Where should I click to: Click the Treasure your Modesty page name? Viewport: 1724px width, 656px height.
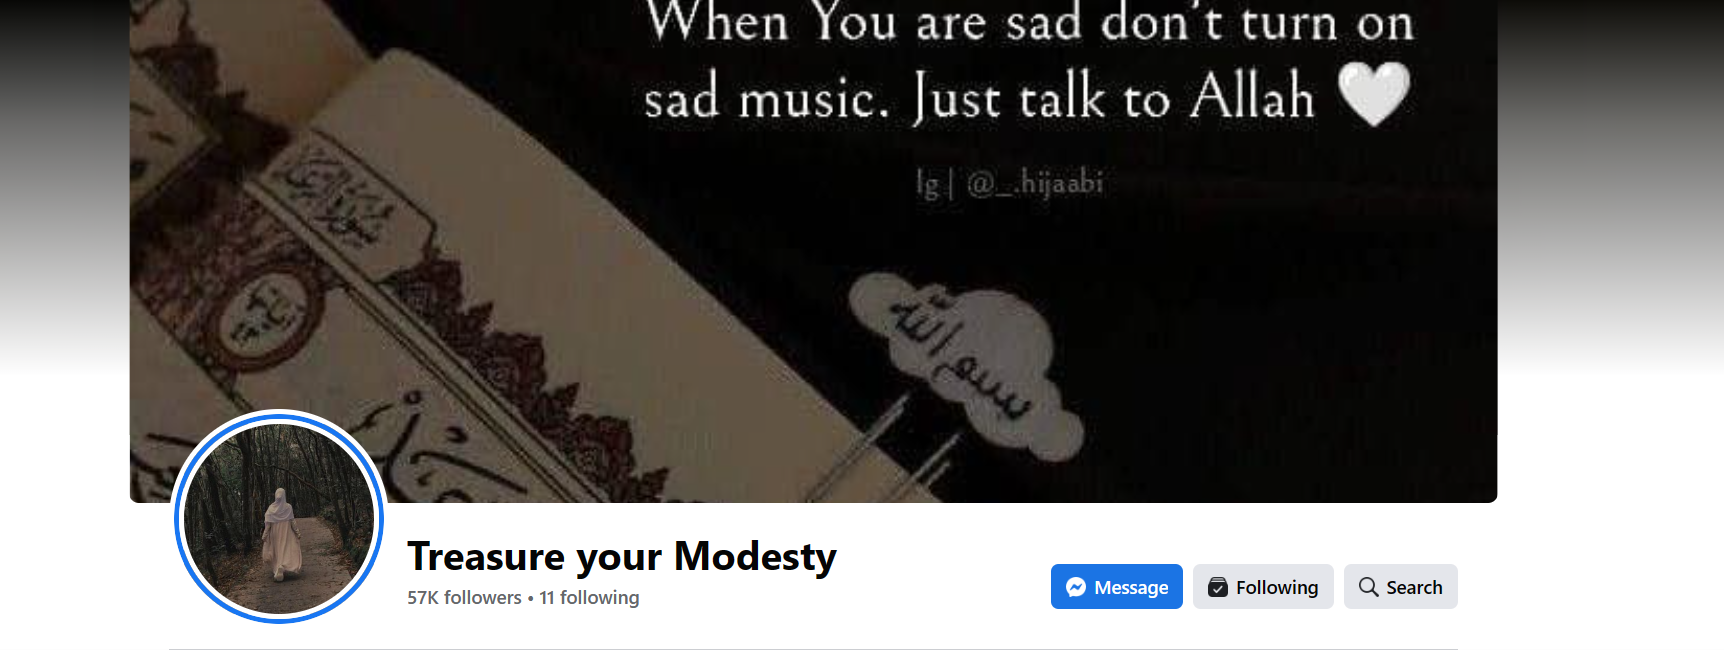click(622, 556)
